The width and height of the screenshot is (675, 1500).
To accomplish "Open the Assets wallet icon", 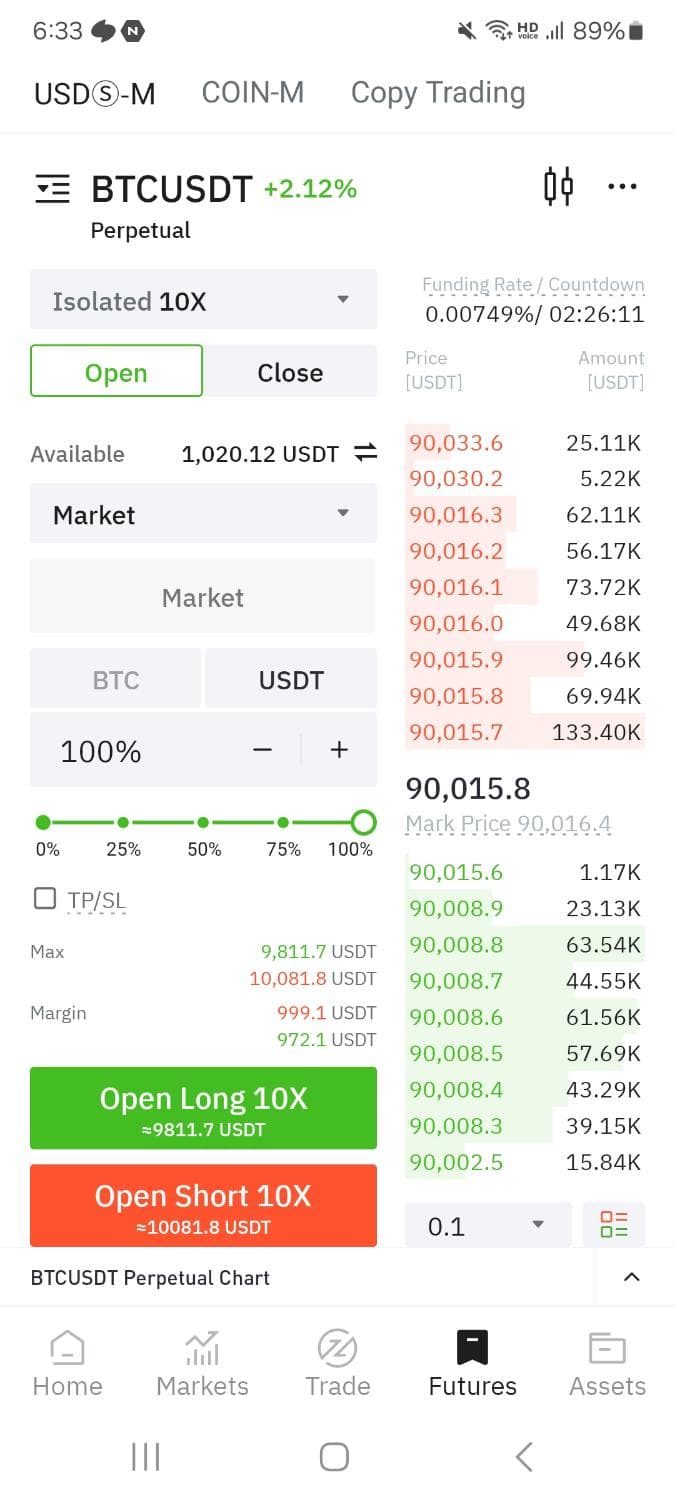I will pyautogui.click(x=607, y=1348).
